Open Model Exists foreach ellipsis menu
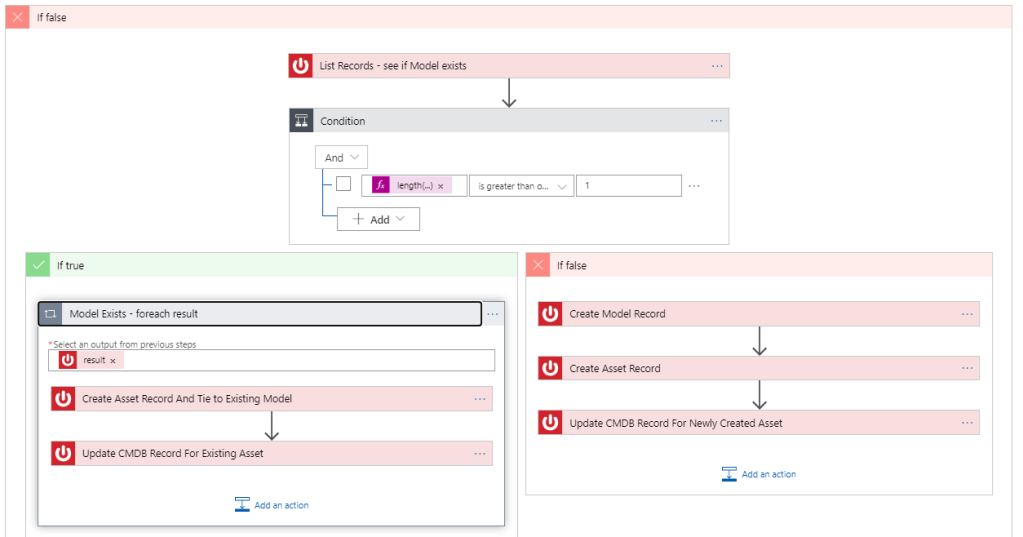 (492, 314)
